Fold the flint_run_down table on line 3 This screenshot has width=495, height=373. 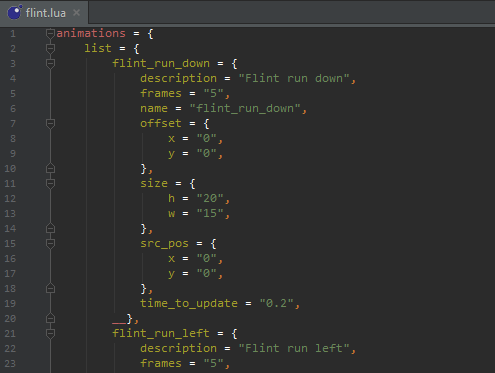point(50,64)
